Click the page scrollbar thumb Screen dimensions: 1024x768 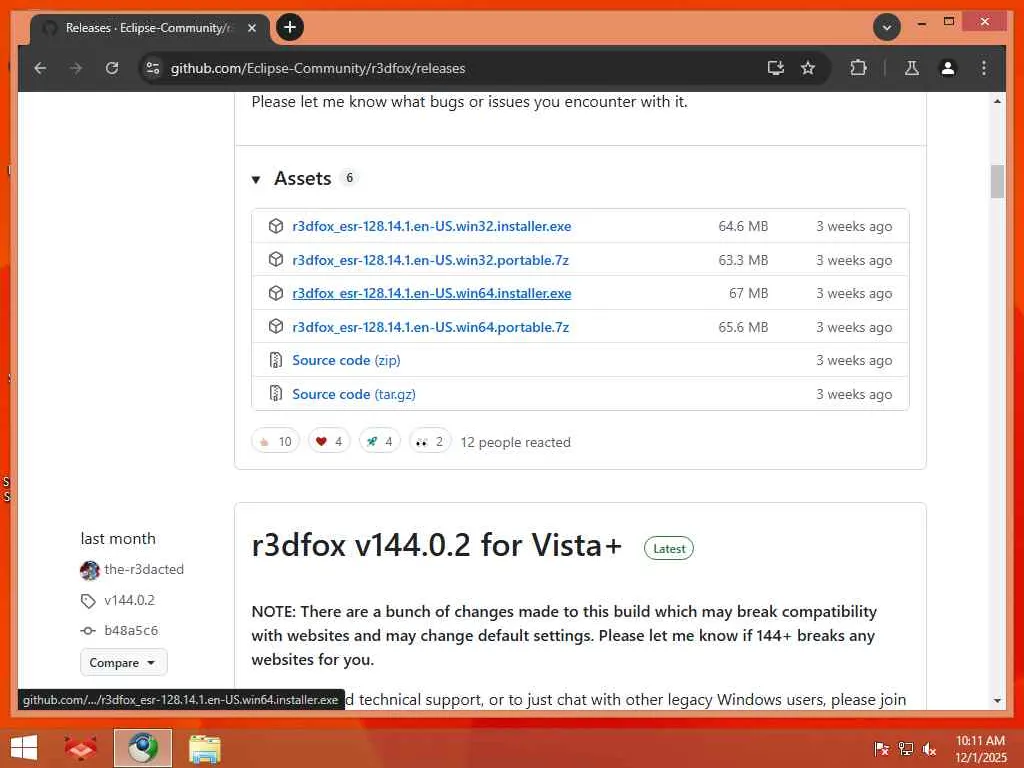(x=997, y=182)
